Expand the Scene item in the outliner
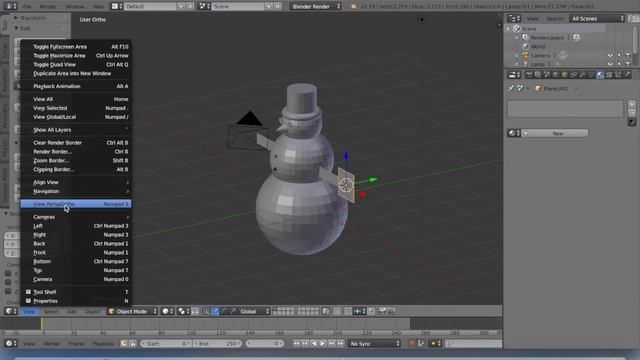The width and height of the screenshot is (640, 360). tap(508, 29)
